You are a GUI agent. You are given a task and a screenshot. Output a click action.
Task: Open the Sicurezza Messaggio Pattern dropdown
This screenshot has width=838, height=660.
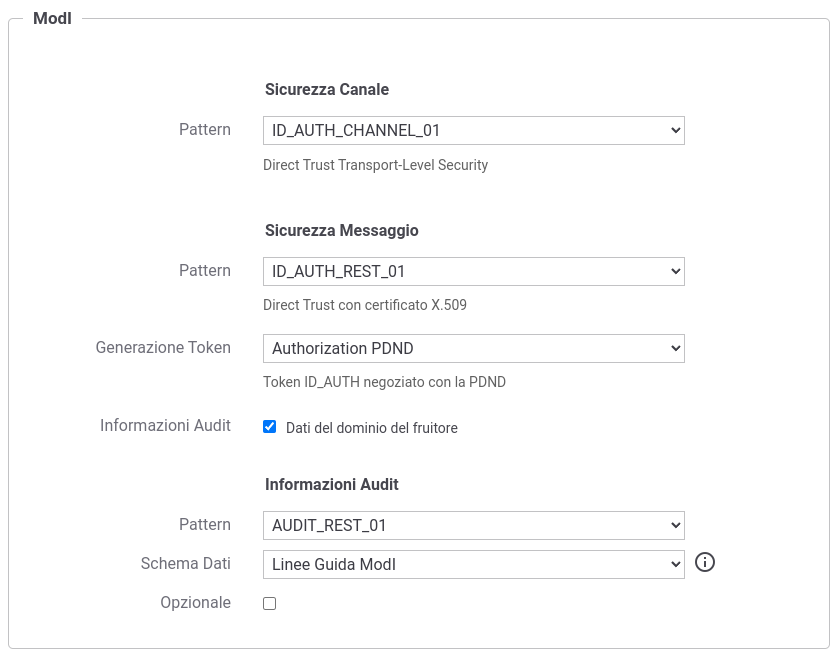pyautogui.click(x=474, y=271)
